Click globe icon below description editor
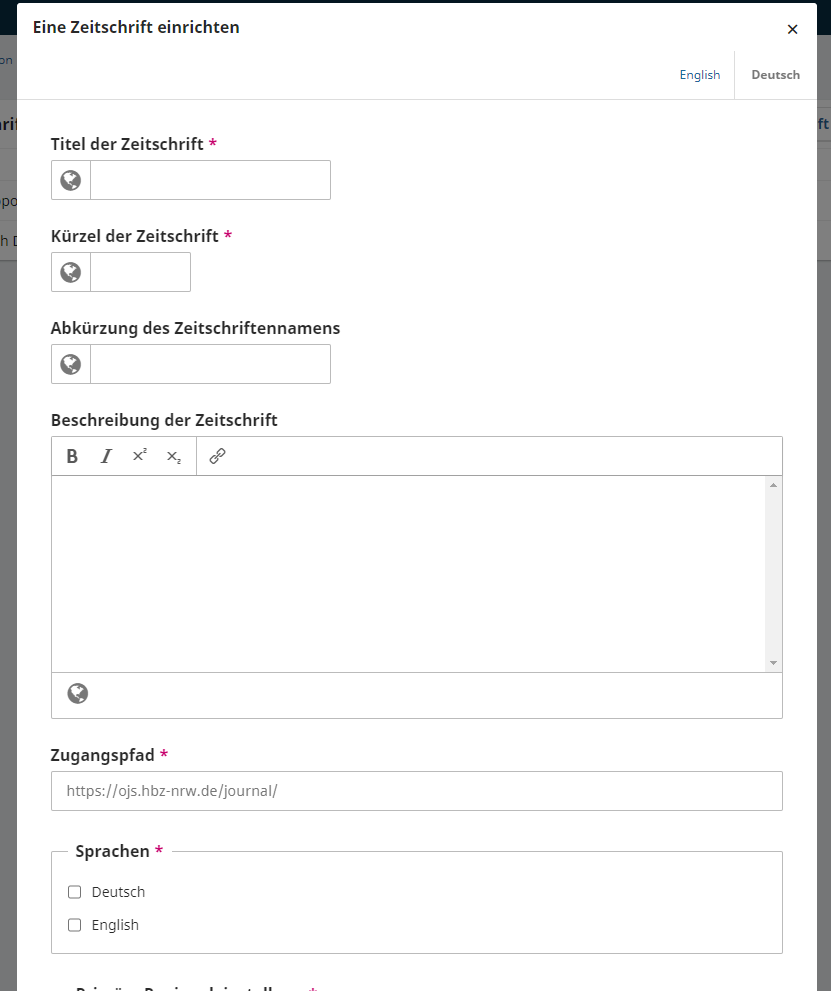Image resolution: width=831 pixels, height=991 pixels. click(x=78, y=694)
